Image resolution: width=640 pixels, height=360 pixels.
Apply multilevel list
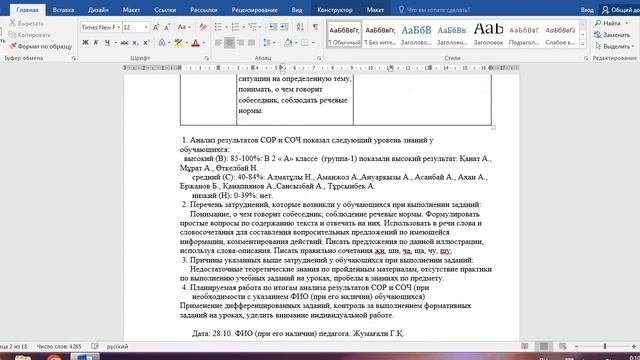click(253, 27)
